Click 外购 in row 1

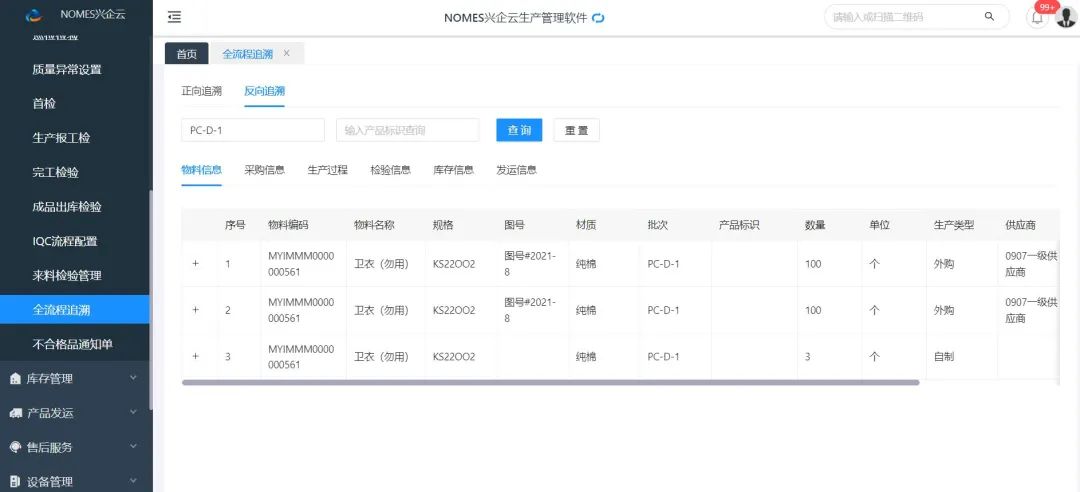tap(944, 263)
